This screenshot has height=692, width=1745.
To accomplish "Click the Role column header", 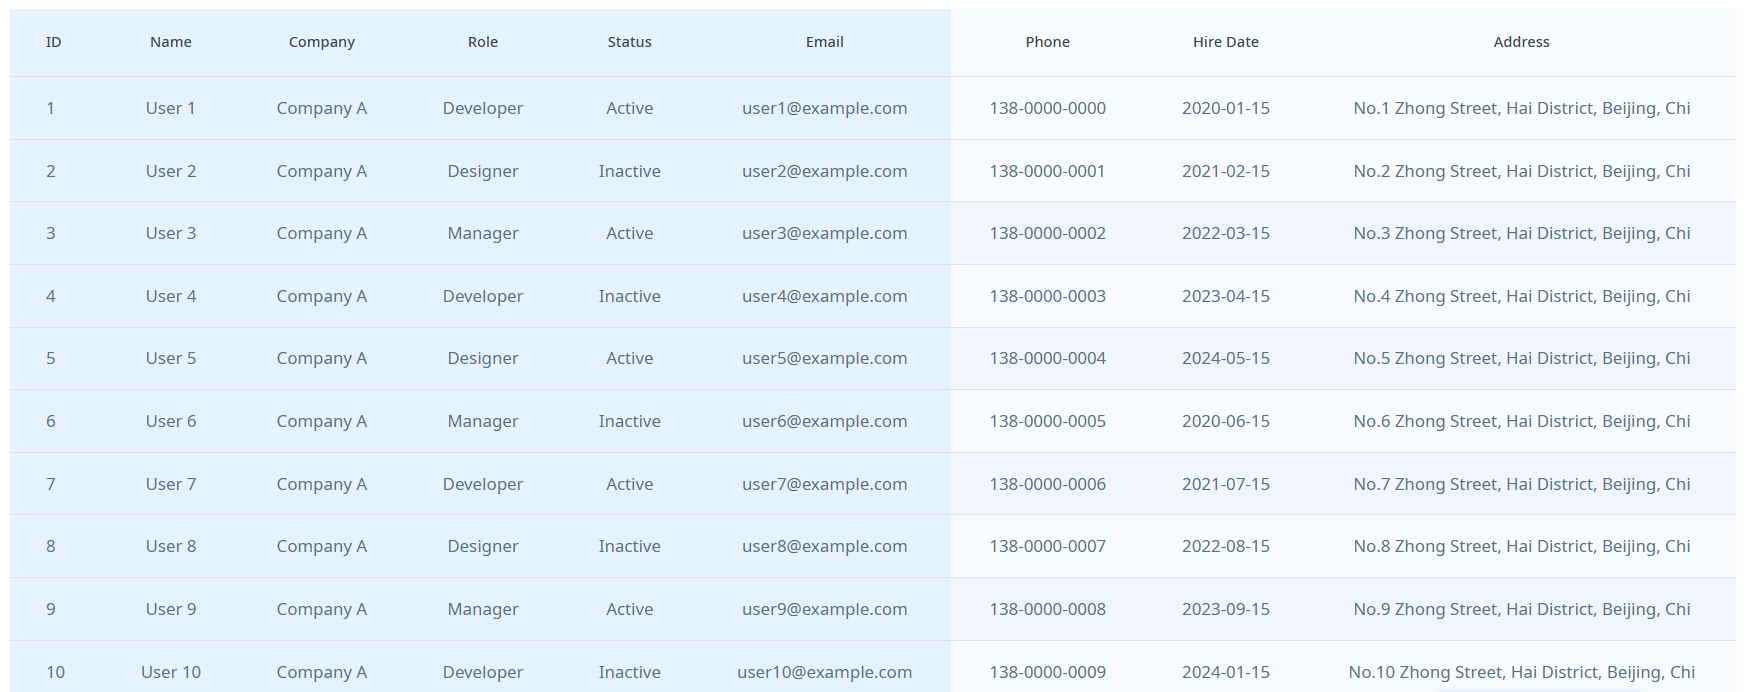I will [483, 42].
